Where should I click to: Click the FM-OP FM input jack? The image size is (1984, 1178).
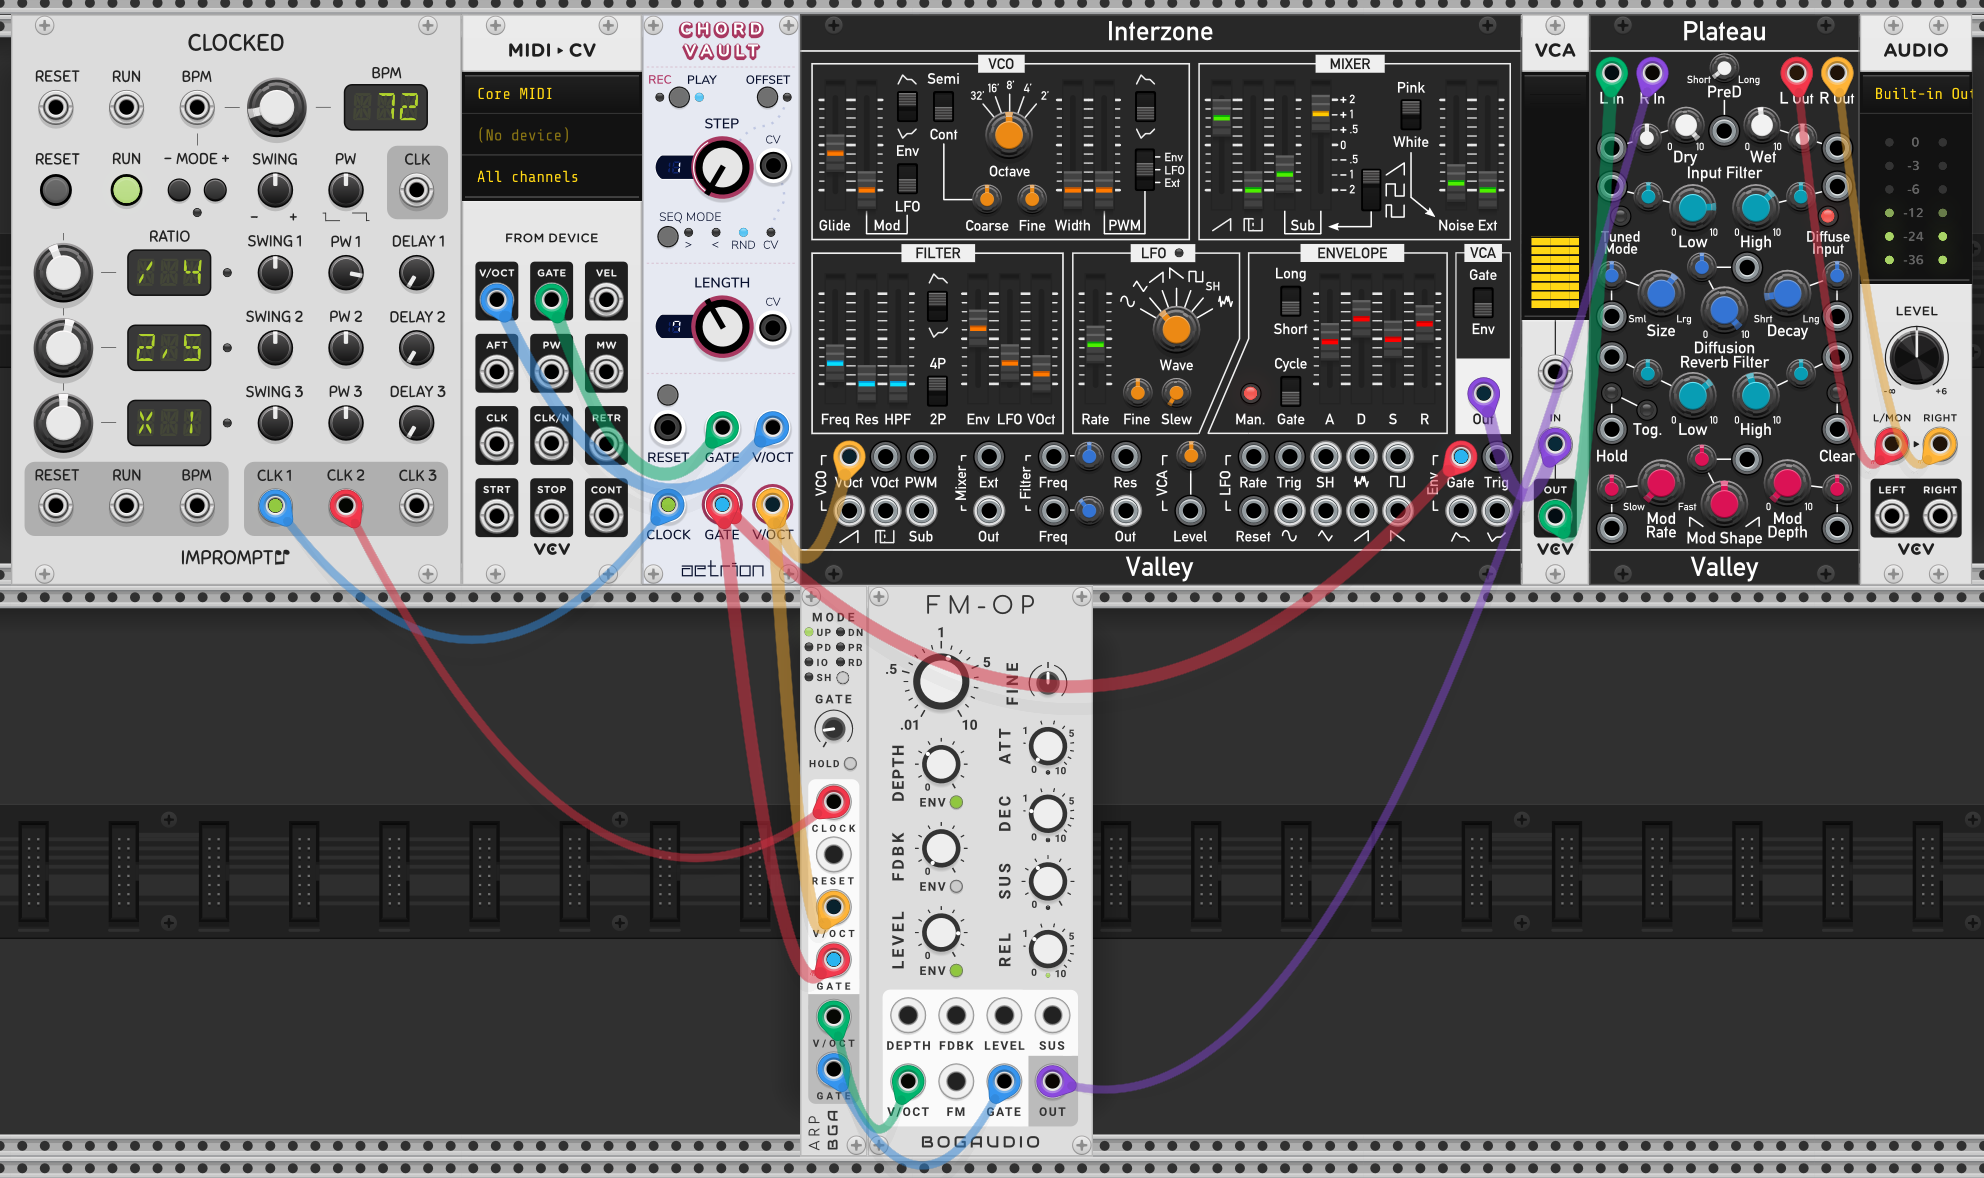[x=956, y=1081]
